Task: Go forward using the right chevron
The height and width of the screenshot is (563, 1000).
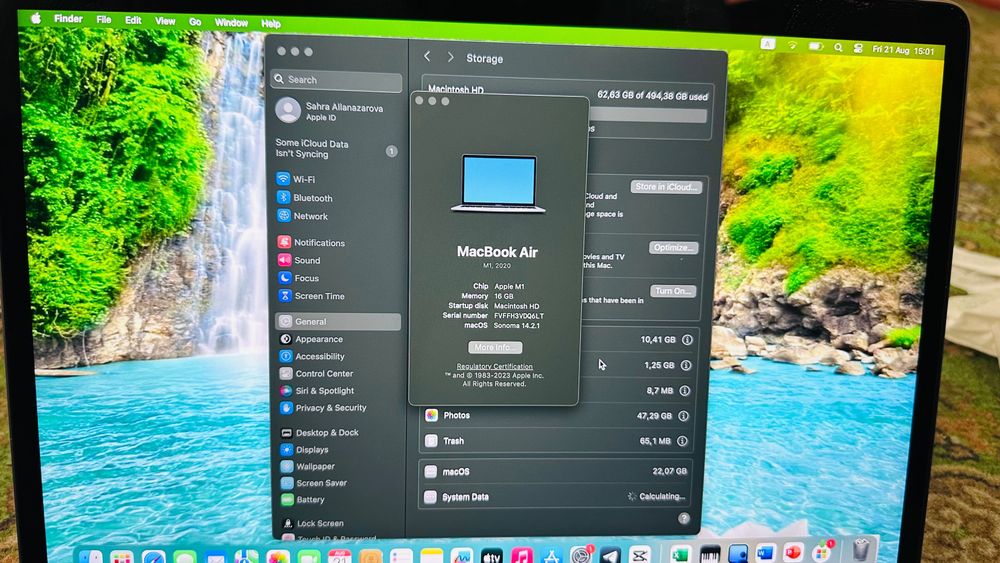Action: coord(450,57)
